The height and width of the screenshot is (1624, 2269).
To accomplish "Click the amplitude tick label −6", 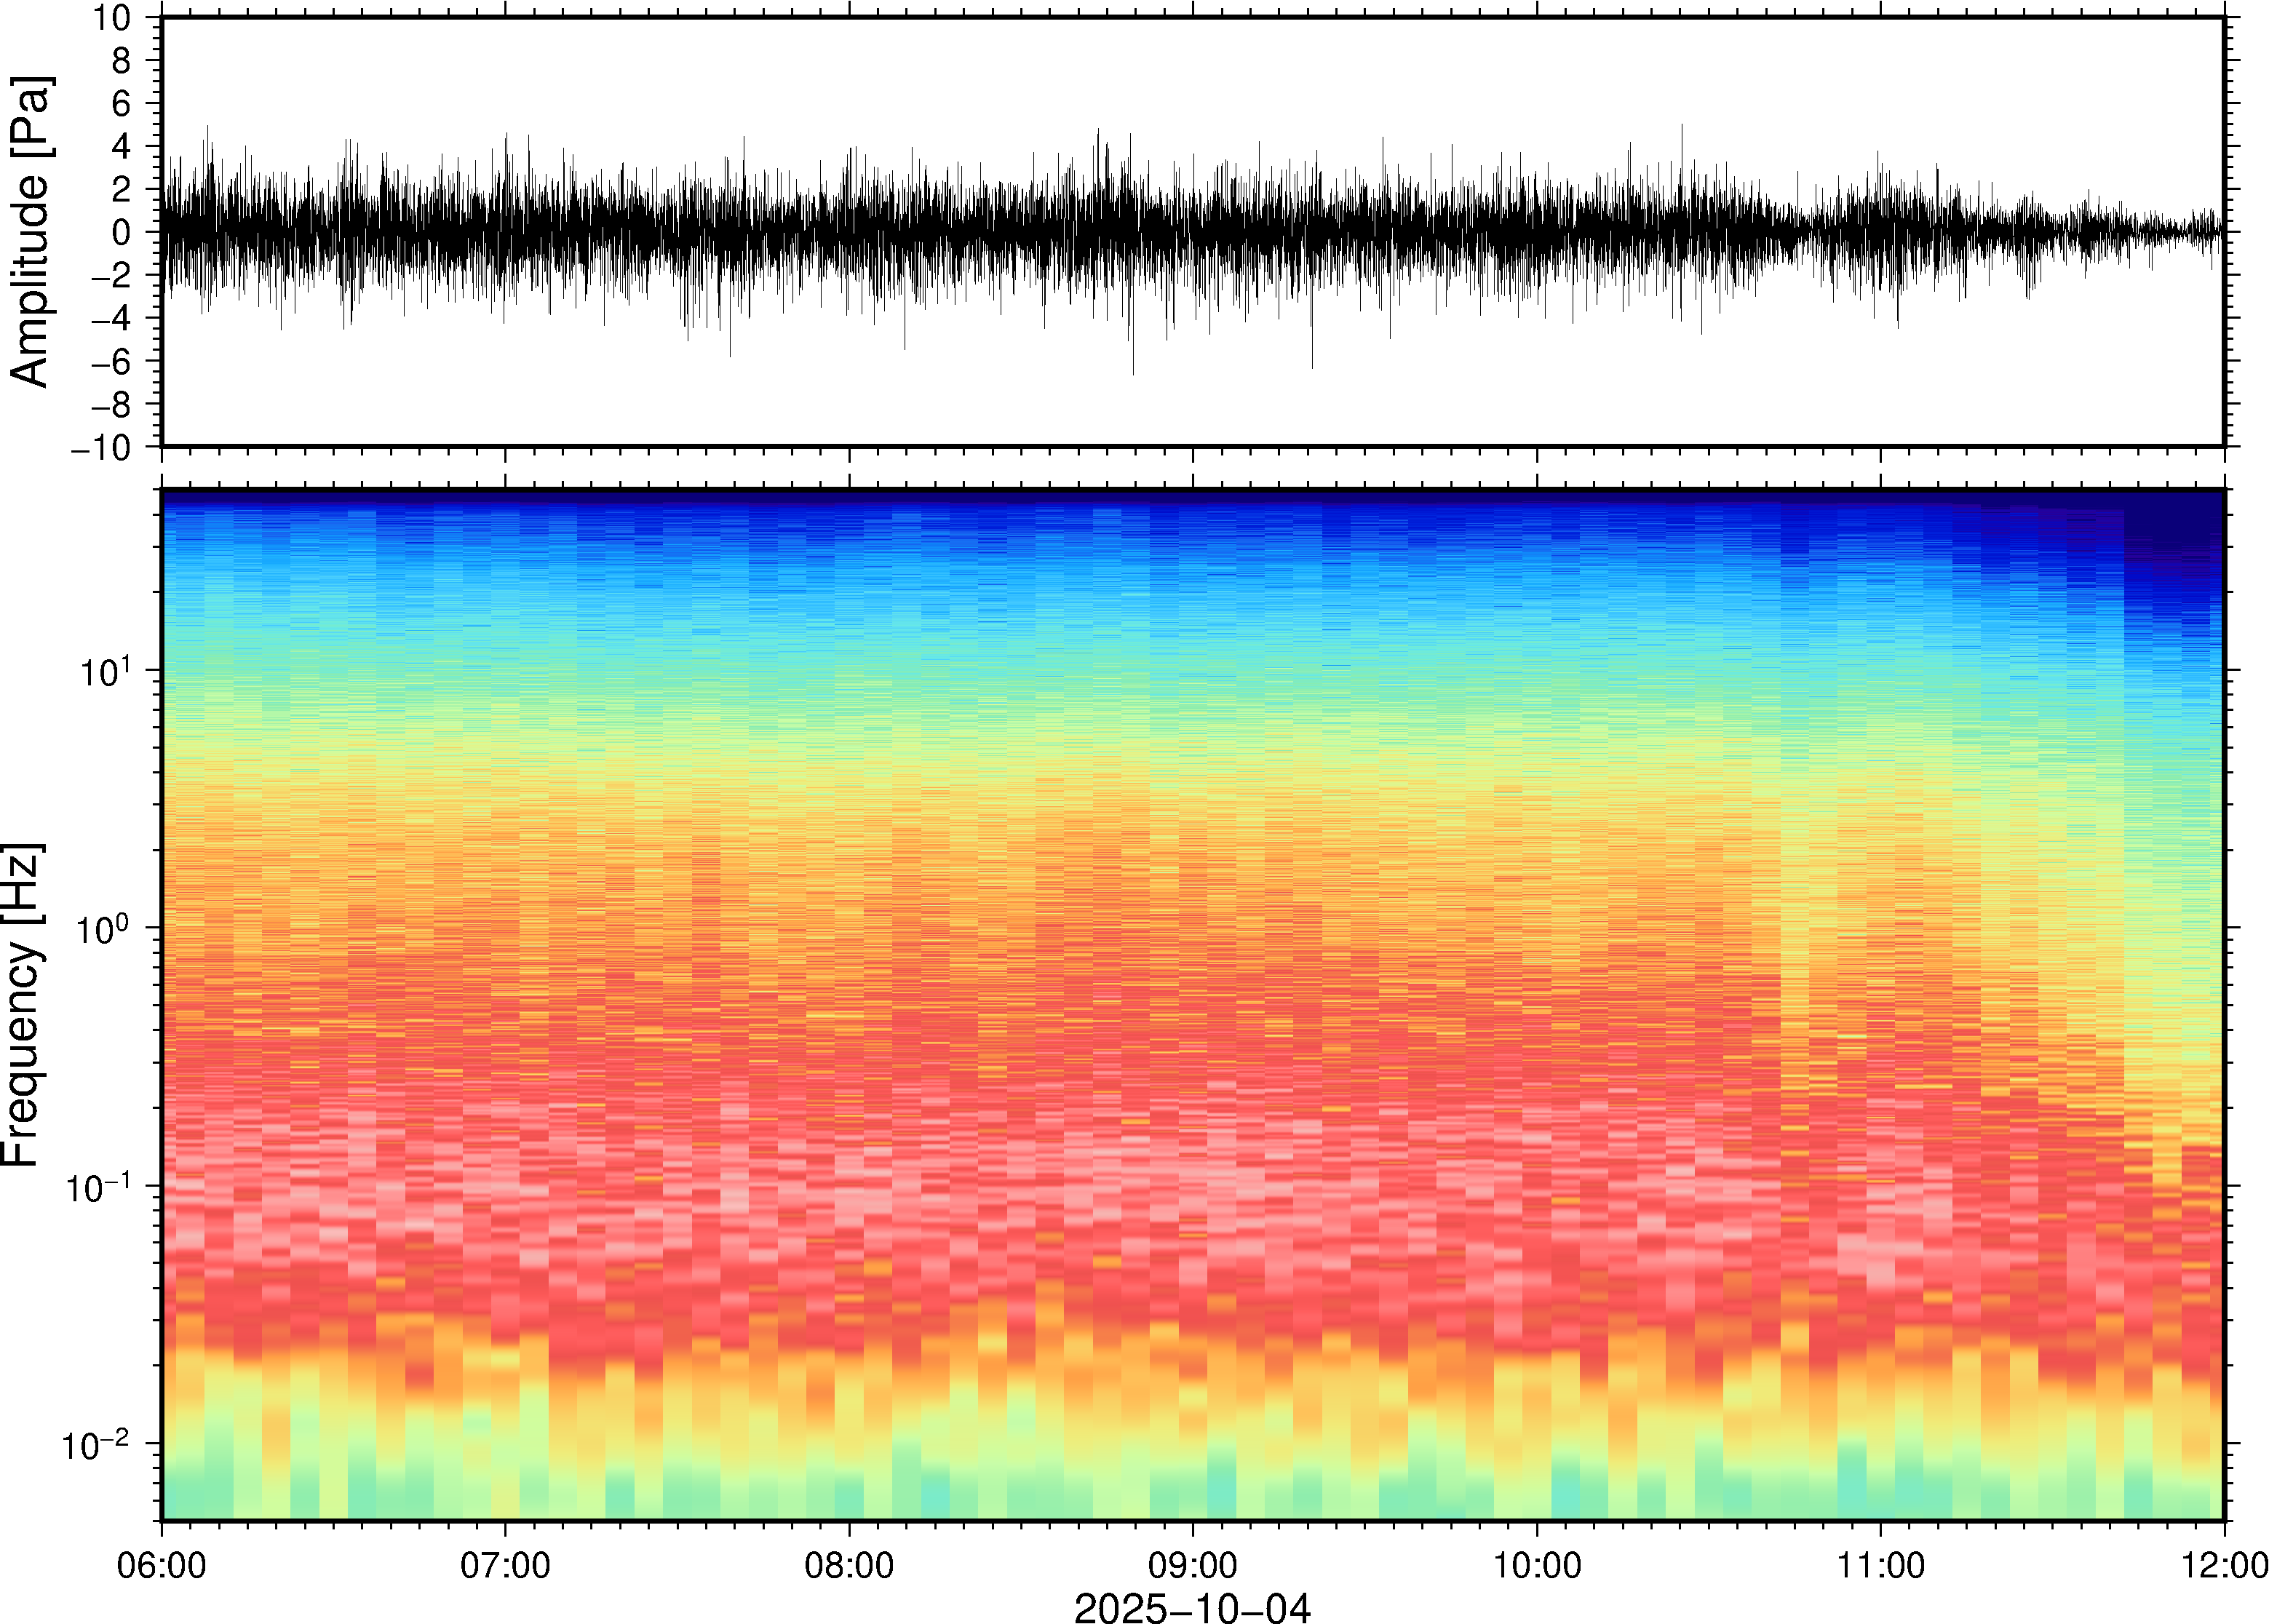I will coord(112,362).
